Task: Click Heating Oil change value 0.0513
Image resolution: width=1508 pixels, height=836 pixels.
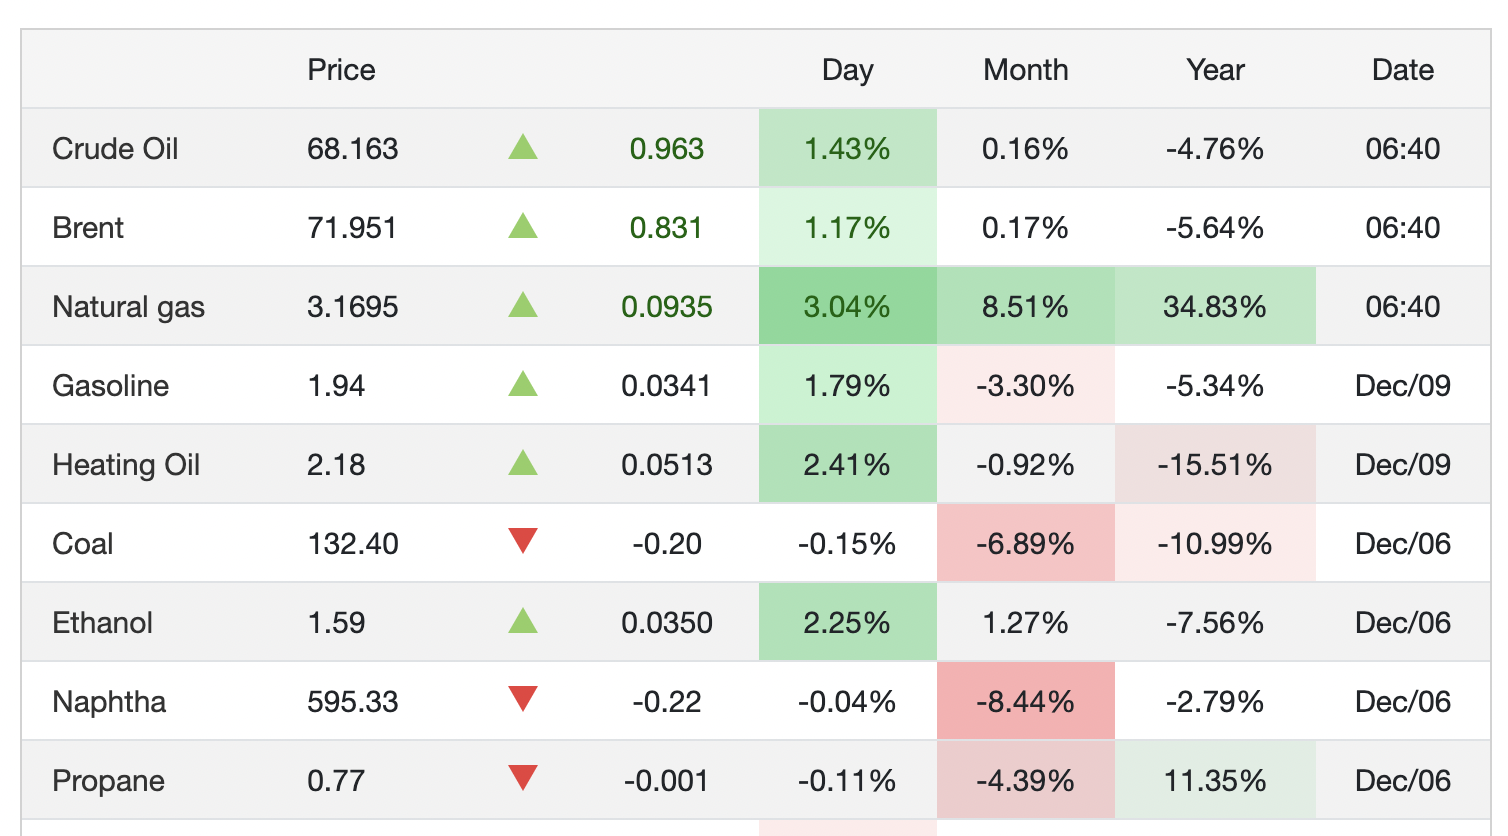Action: pos(666,465)
